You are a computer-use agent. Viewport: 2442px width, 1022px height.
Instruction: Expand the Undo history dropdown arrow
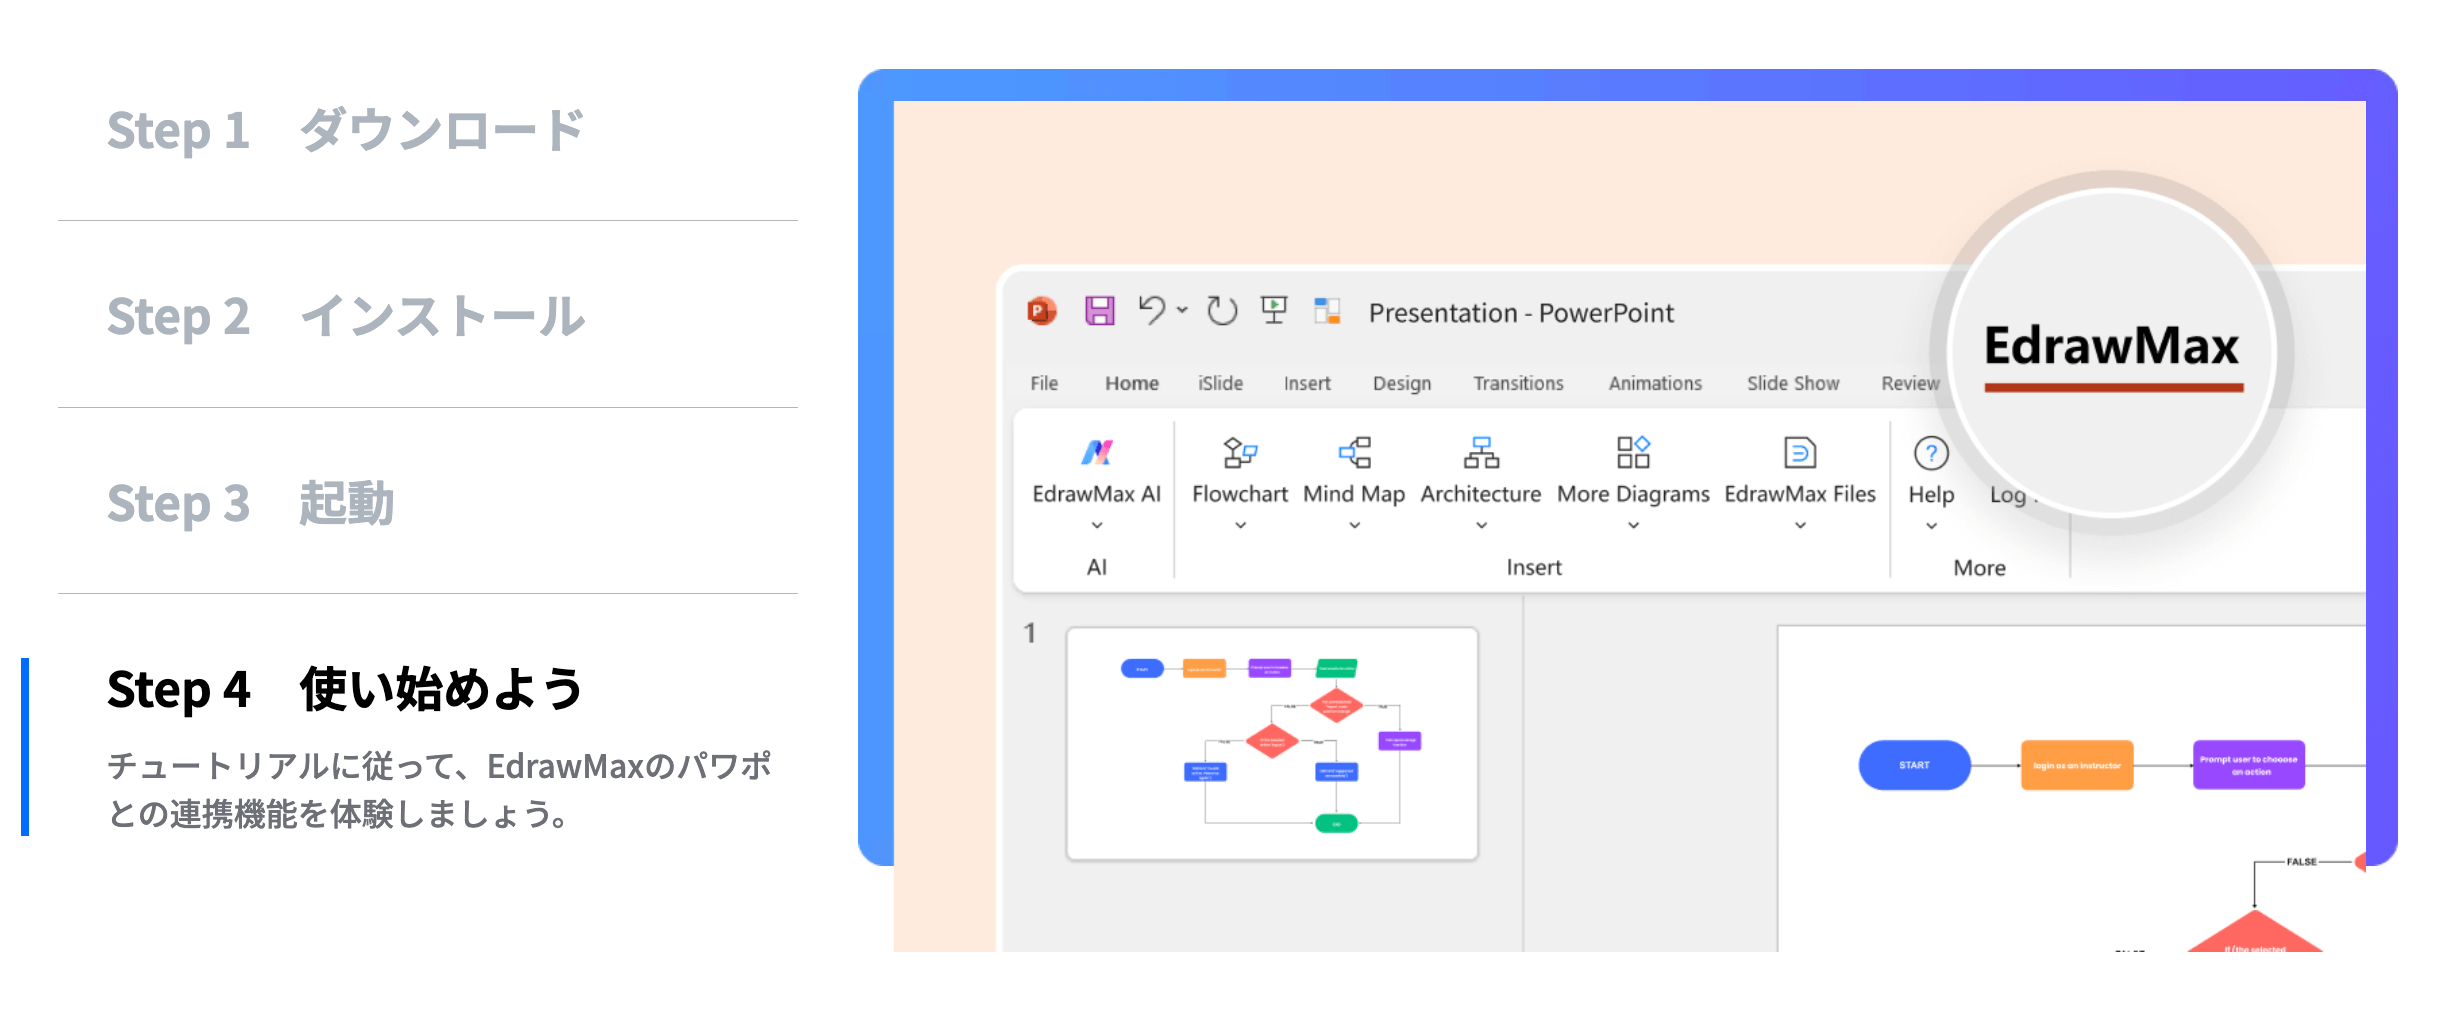(1182, 311)
